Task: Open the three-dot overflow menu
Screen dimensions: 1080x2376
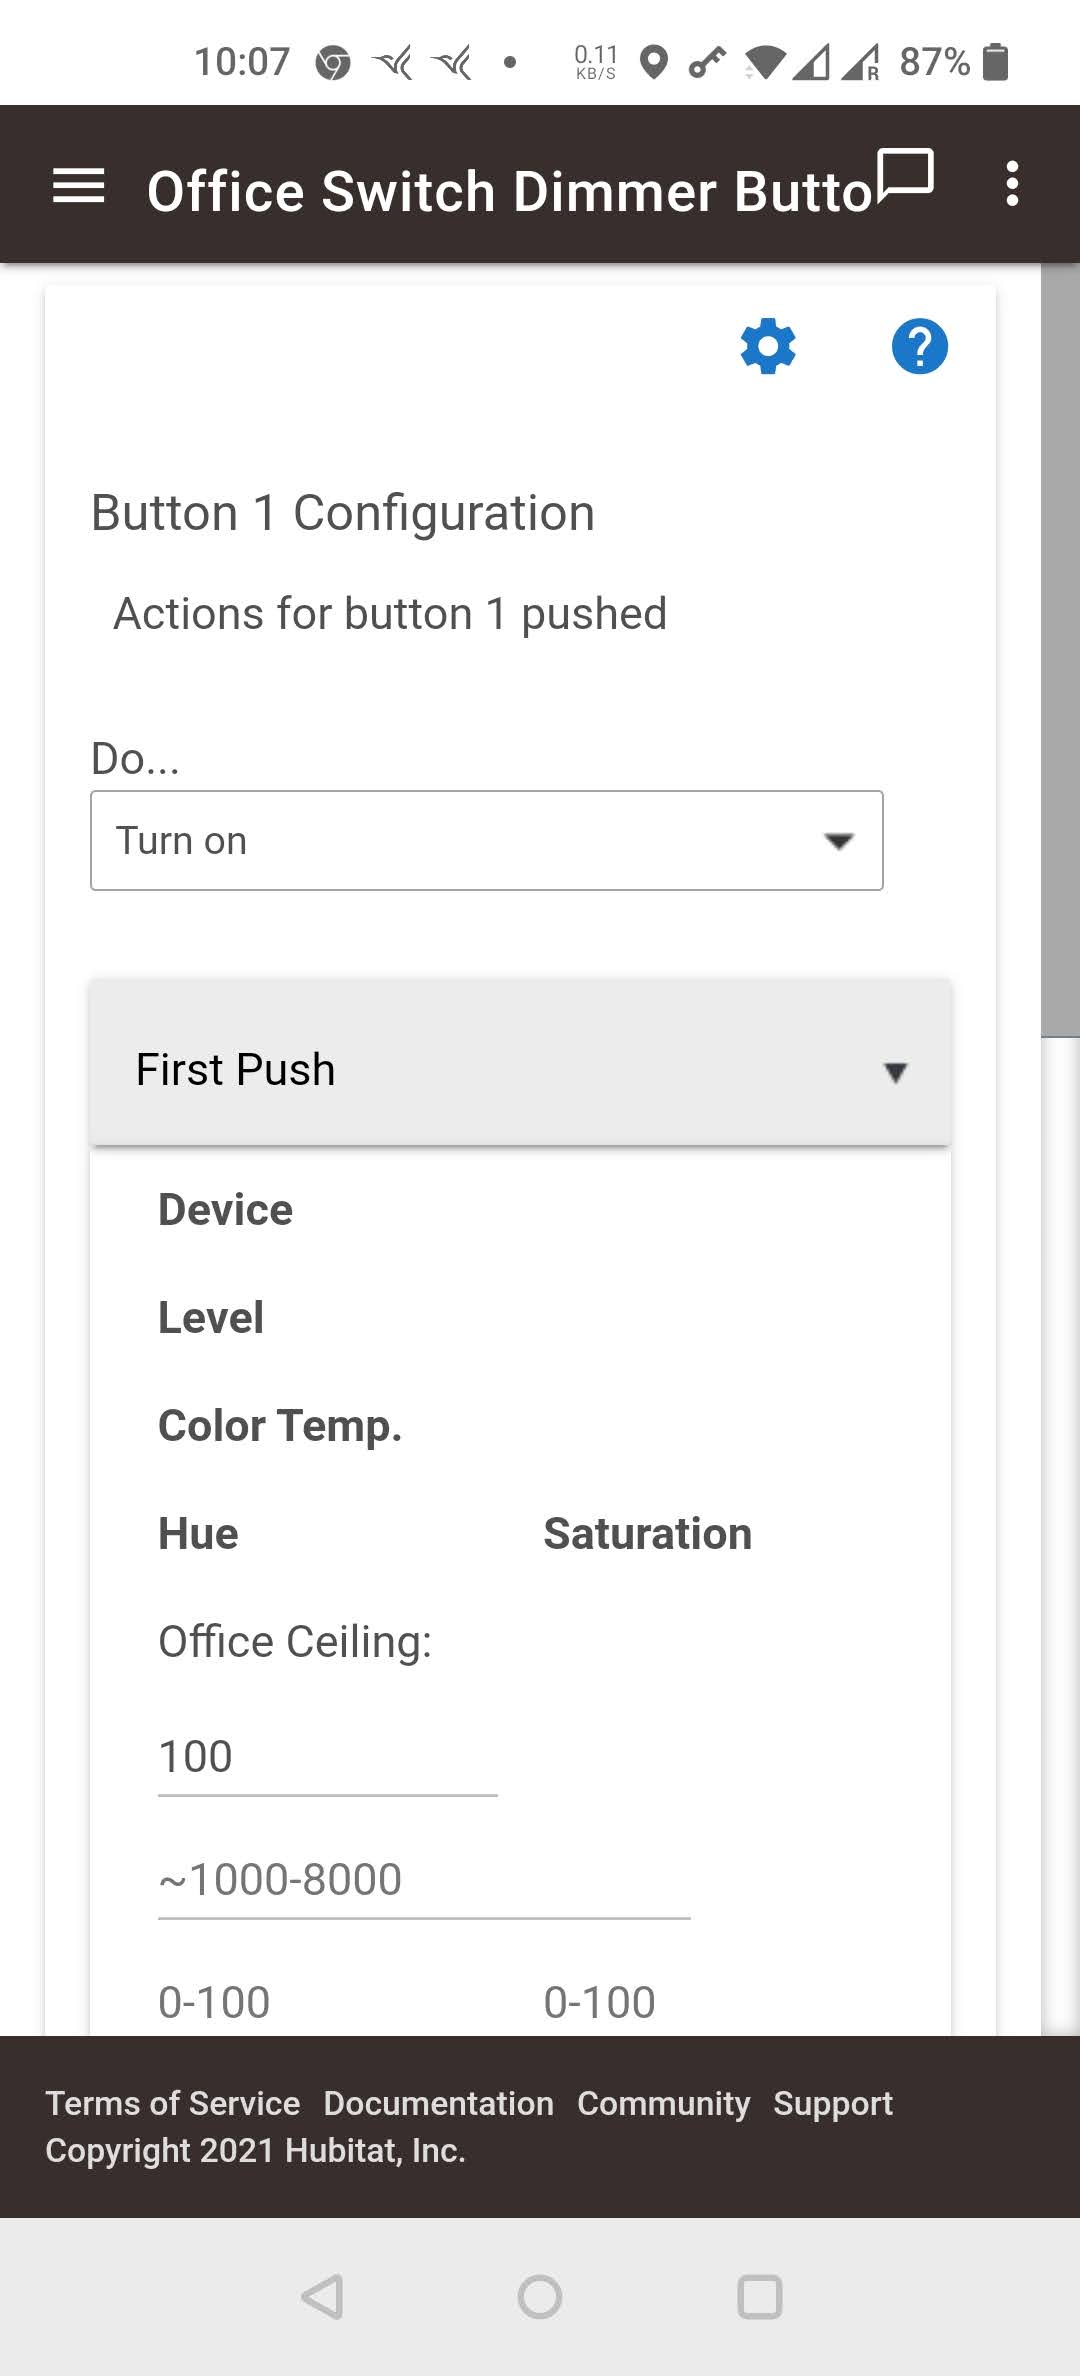Action: tap(1012, 184)
